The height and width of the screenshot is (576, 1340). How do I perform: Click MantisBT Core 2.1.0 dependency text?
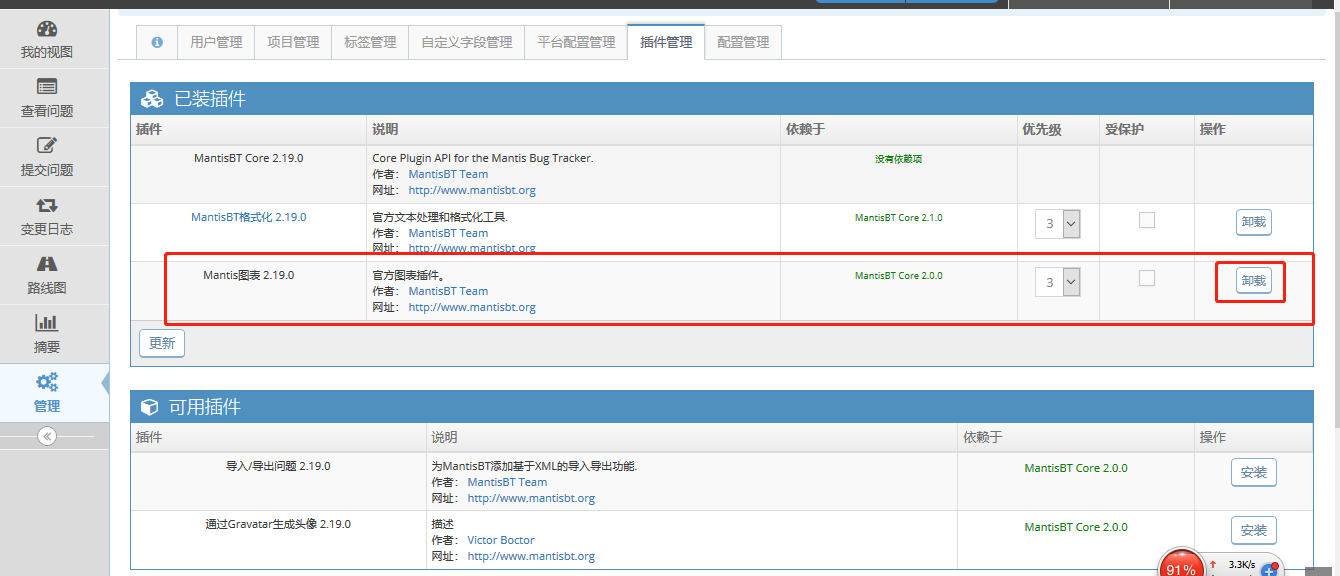898,217
